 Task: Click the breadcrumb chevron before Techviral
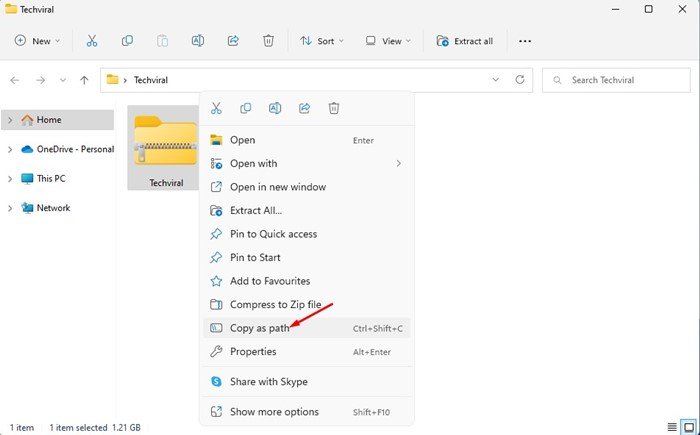click(125, 80)
